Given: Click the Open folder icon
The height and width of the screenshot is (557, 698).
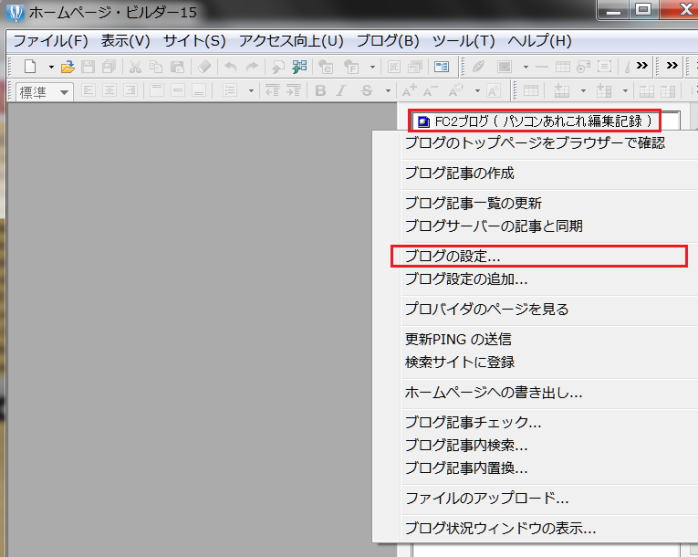Looking at the screenshot, I should point(67,67).
